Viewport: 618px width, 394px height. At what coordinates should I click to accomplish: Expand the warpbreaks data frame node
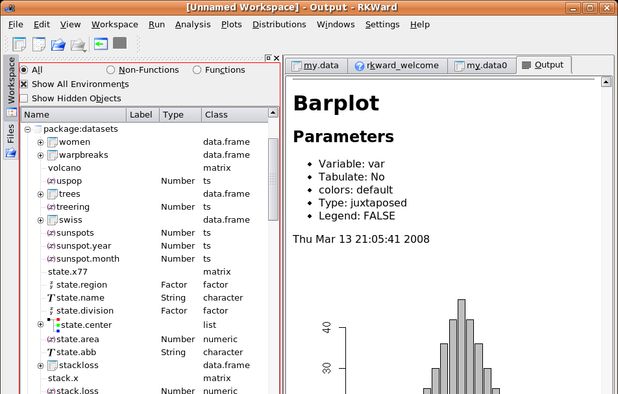point(40,155)
